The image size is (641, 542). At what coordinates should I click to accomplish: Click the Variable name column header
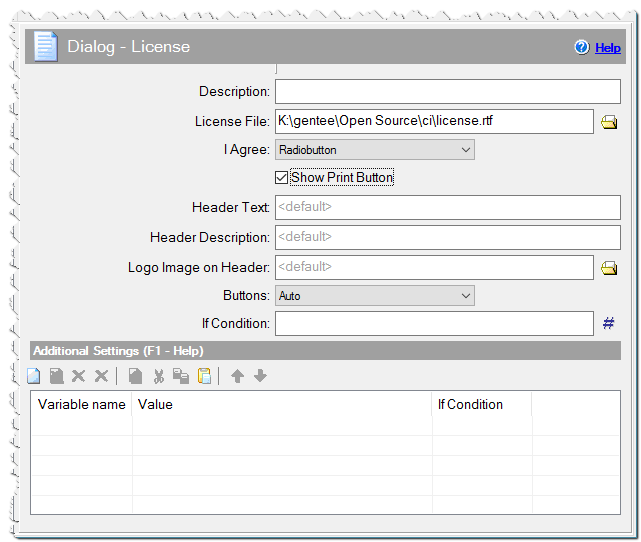[x=81, y=404]
